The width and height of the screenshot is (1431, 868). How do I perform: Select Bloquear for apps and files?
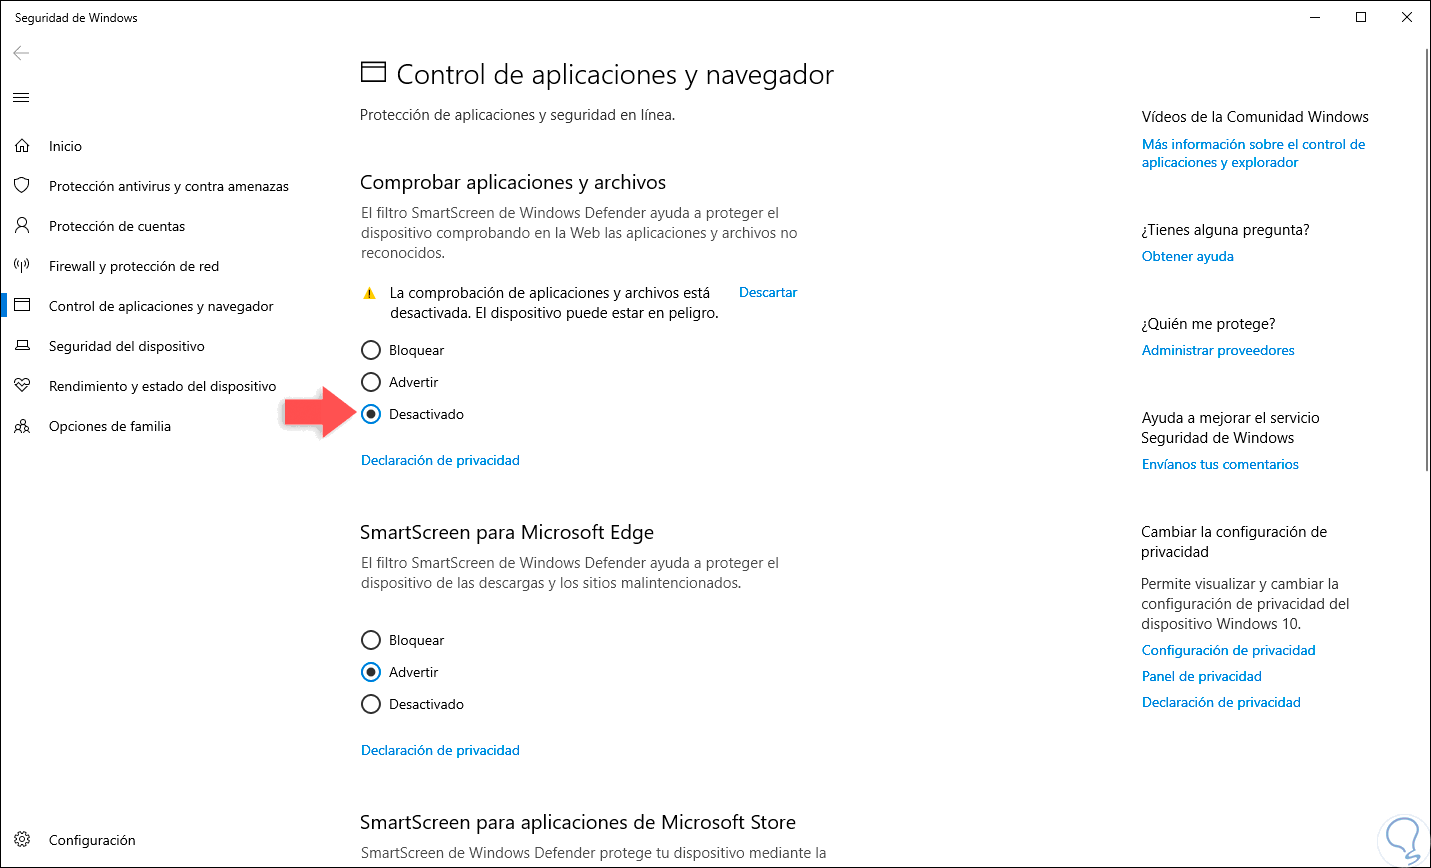coord(371,350)
